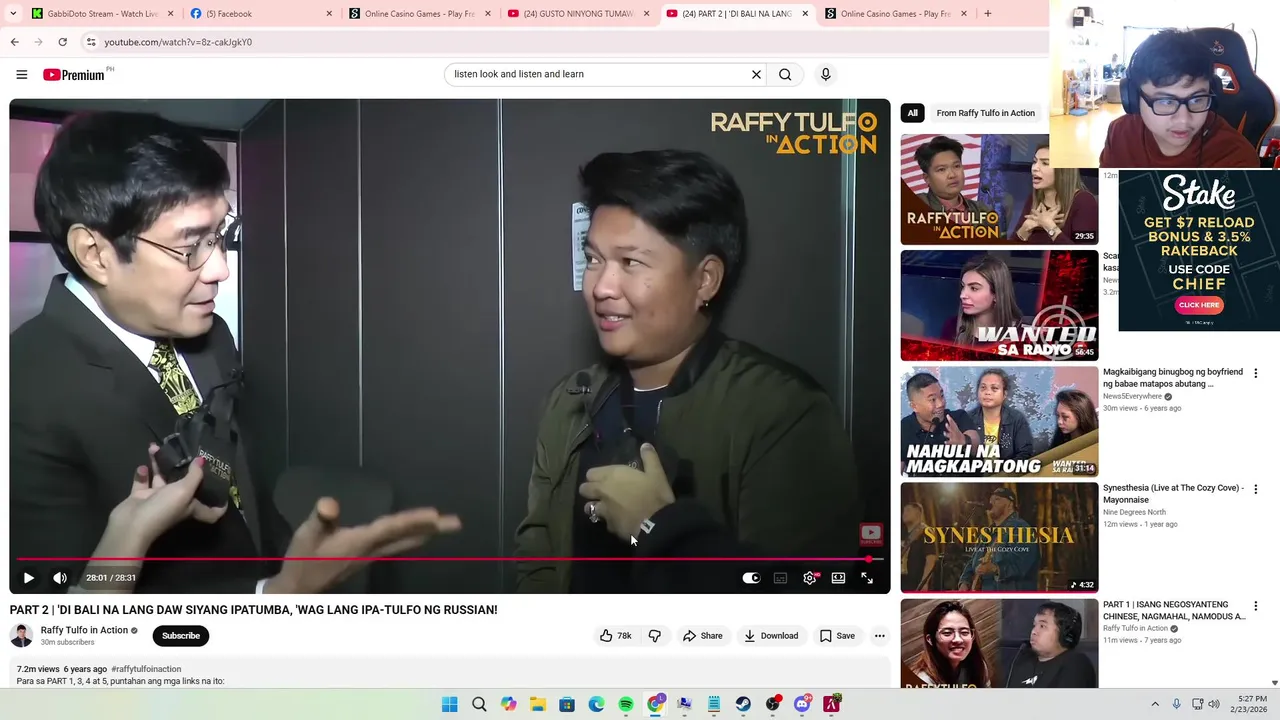Screen dimensions: 1280x720
Task: Open Spotify from the taskbar
Action: pos(626,704)
